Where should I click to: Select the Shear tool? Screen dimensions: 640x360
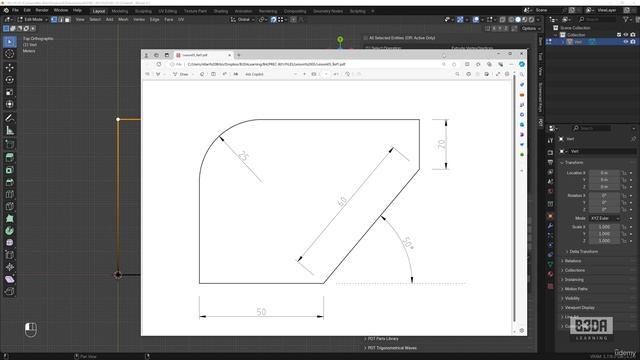[x=9, y=280]
